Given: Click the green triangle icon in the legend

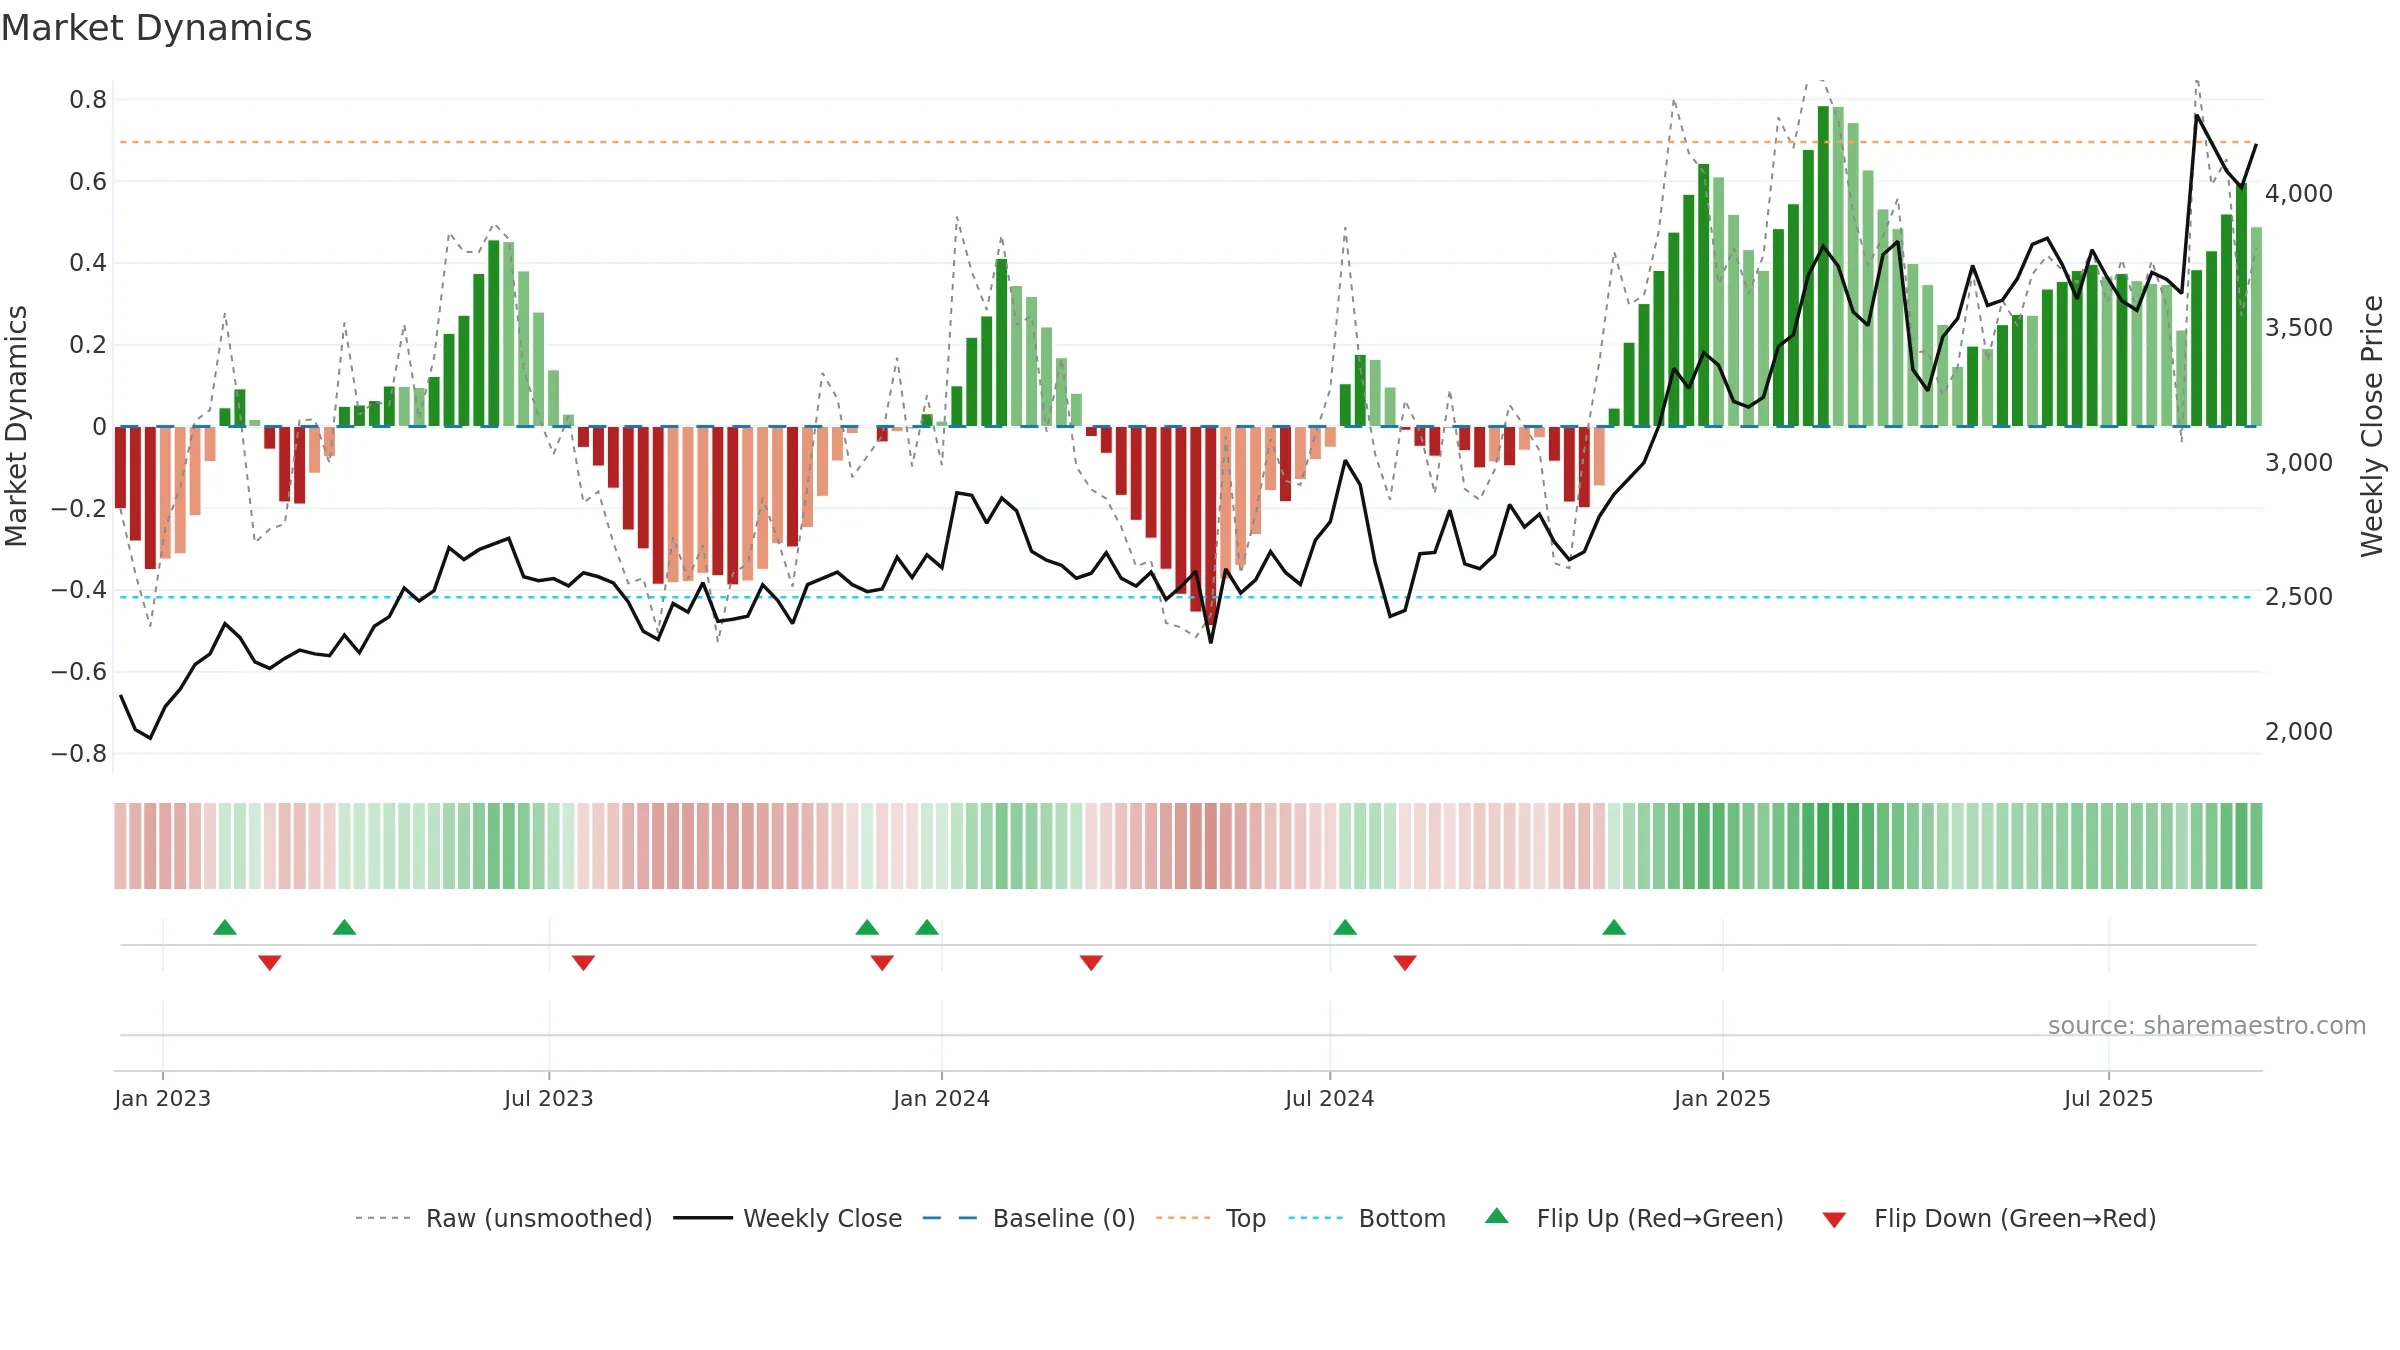Looking at the screenshot, I should point(1497,1216).
